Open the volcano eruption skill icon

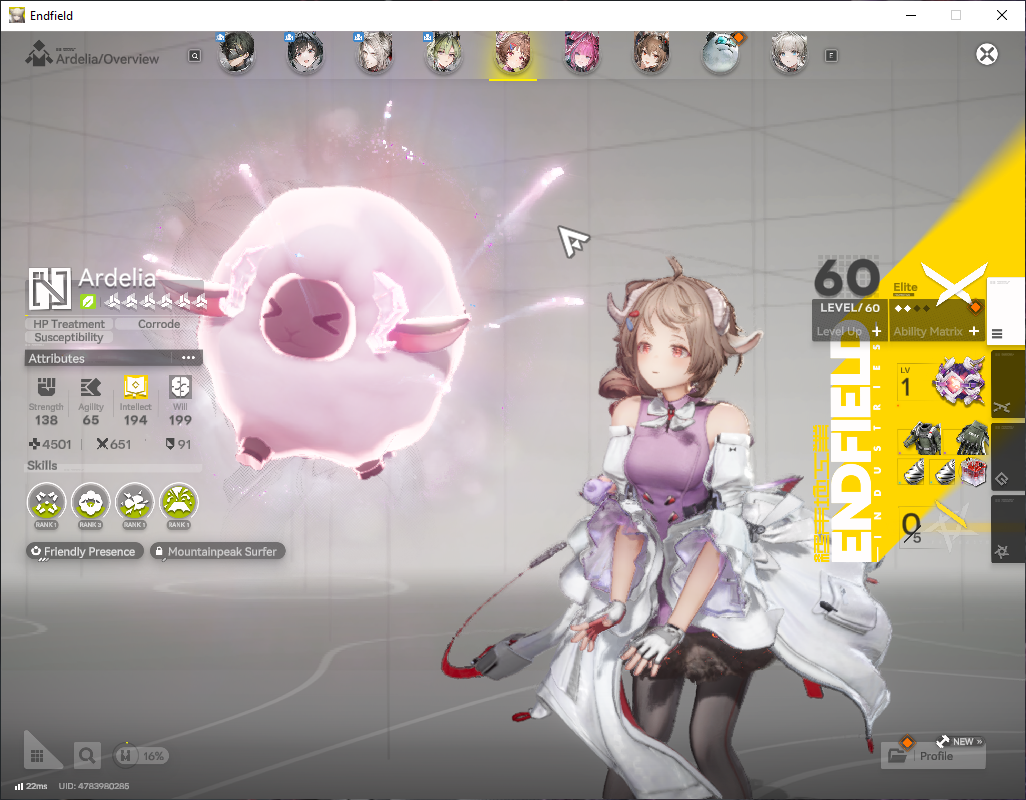coord(179,502)
